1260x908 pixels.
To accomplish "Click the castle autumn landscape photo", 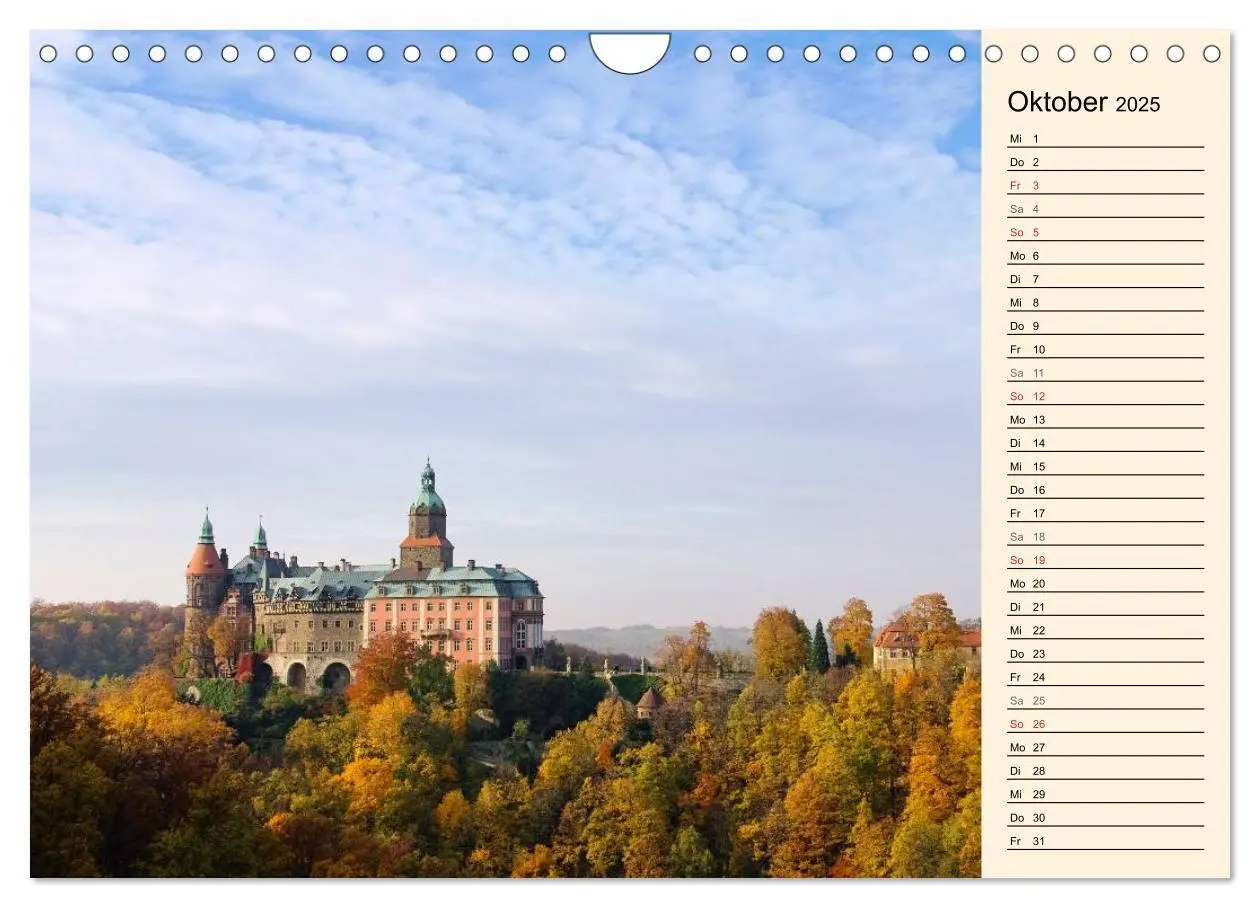I will click(505, 454).
